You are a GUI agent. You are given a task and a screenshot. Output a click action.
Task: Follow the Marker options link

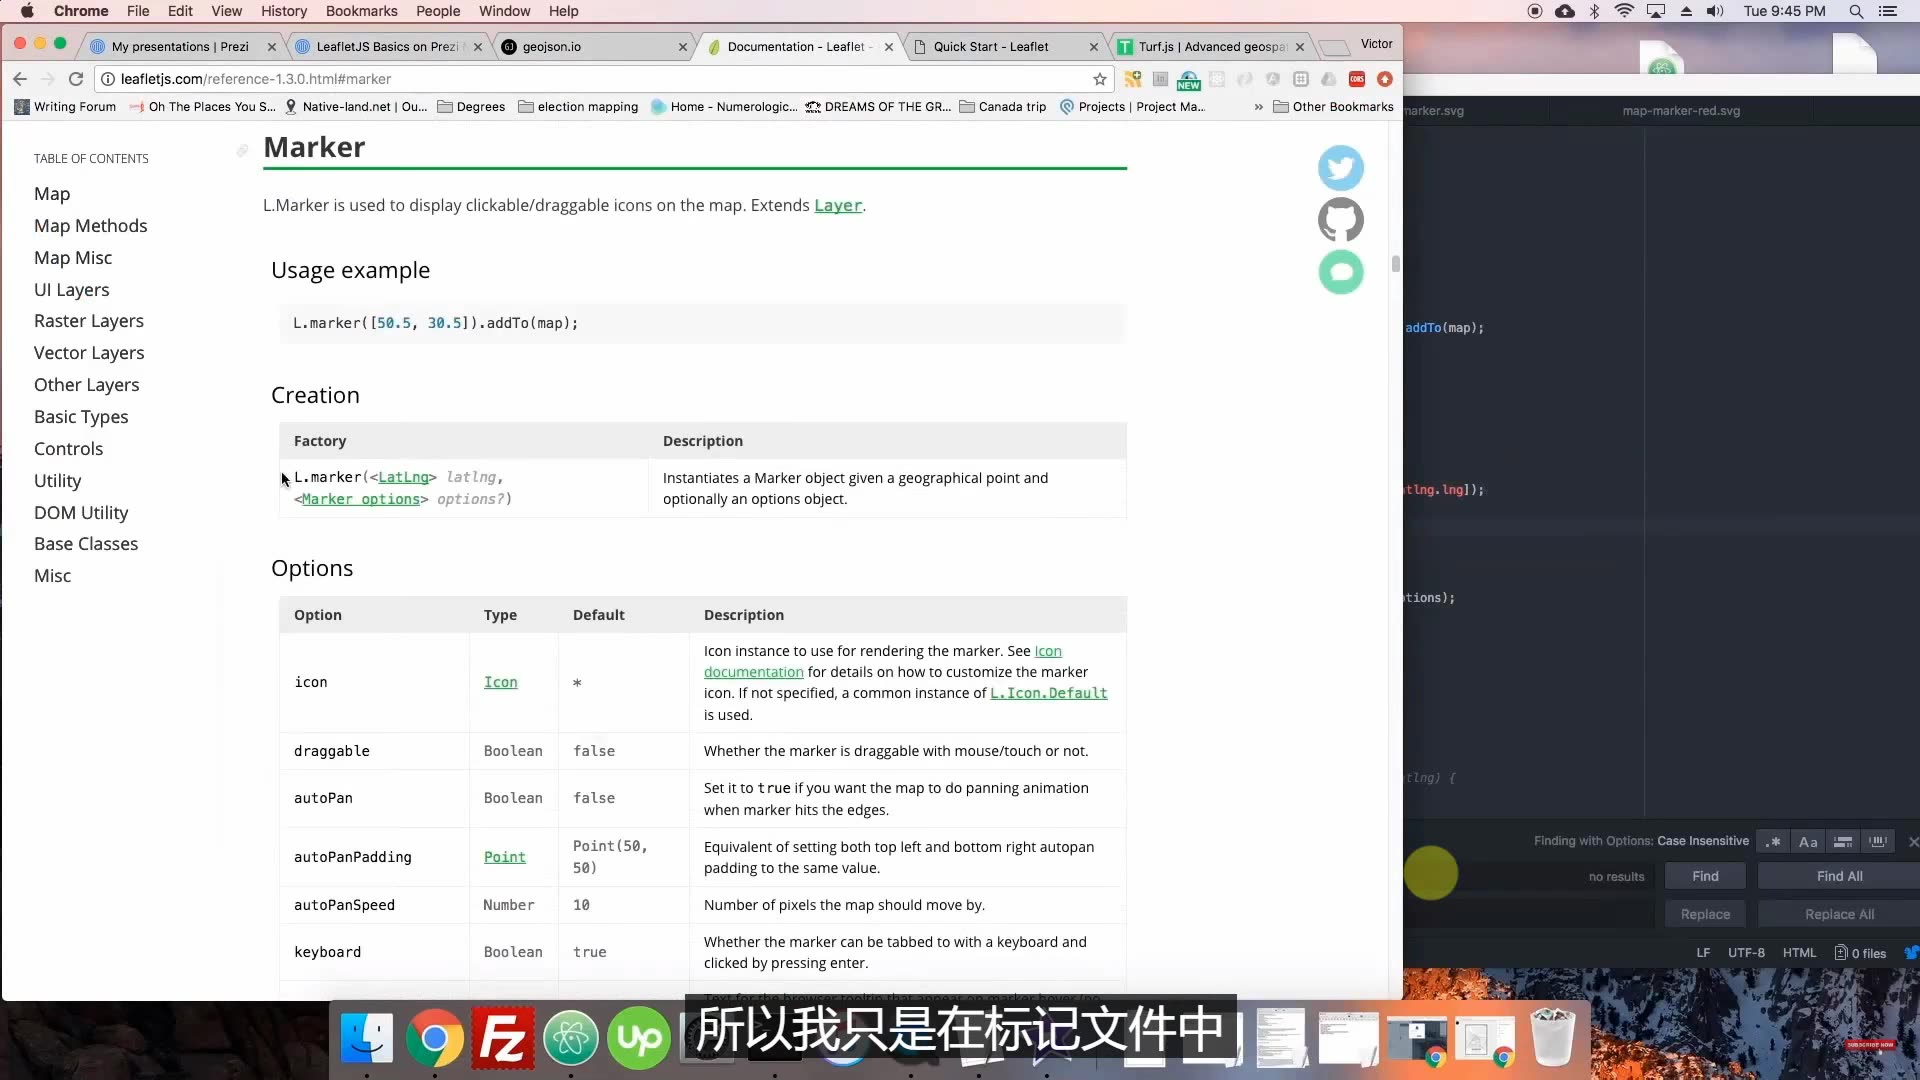coord(360,499)
